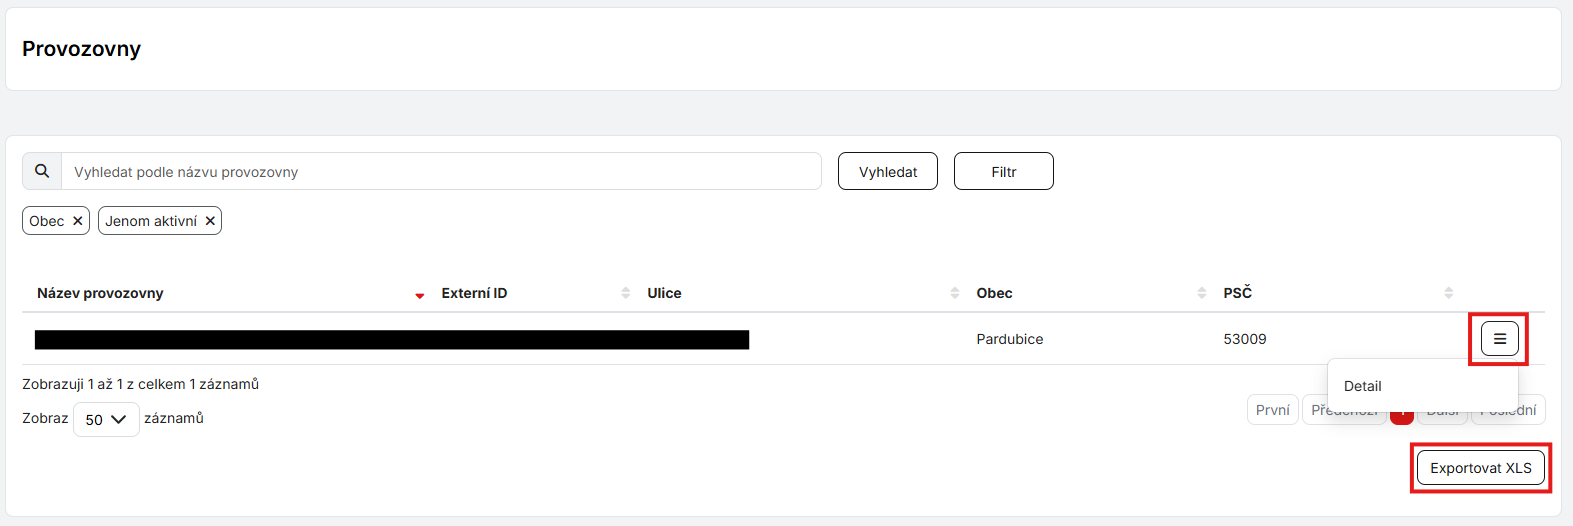Viewport: 1573px width, 526px height.
Task: Sort by Externí ID column
Action: [x=625, y=293]
